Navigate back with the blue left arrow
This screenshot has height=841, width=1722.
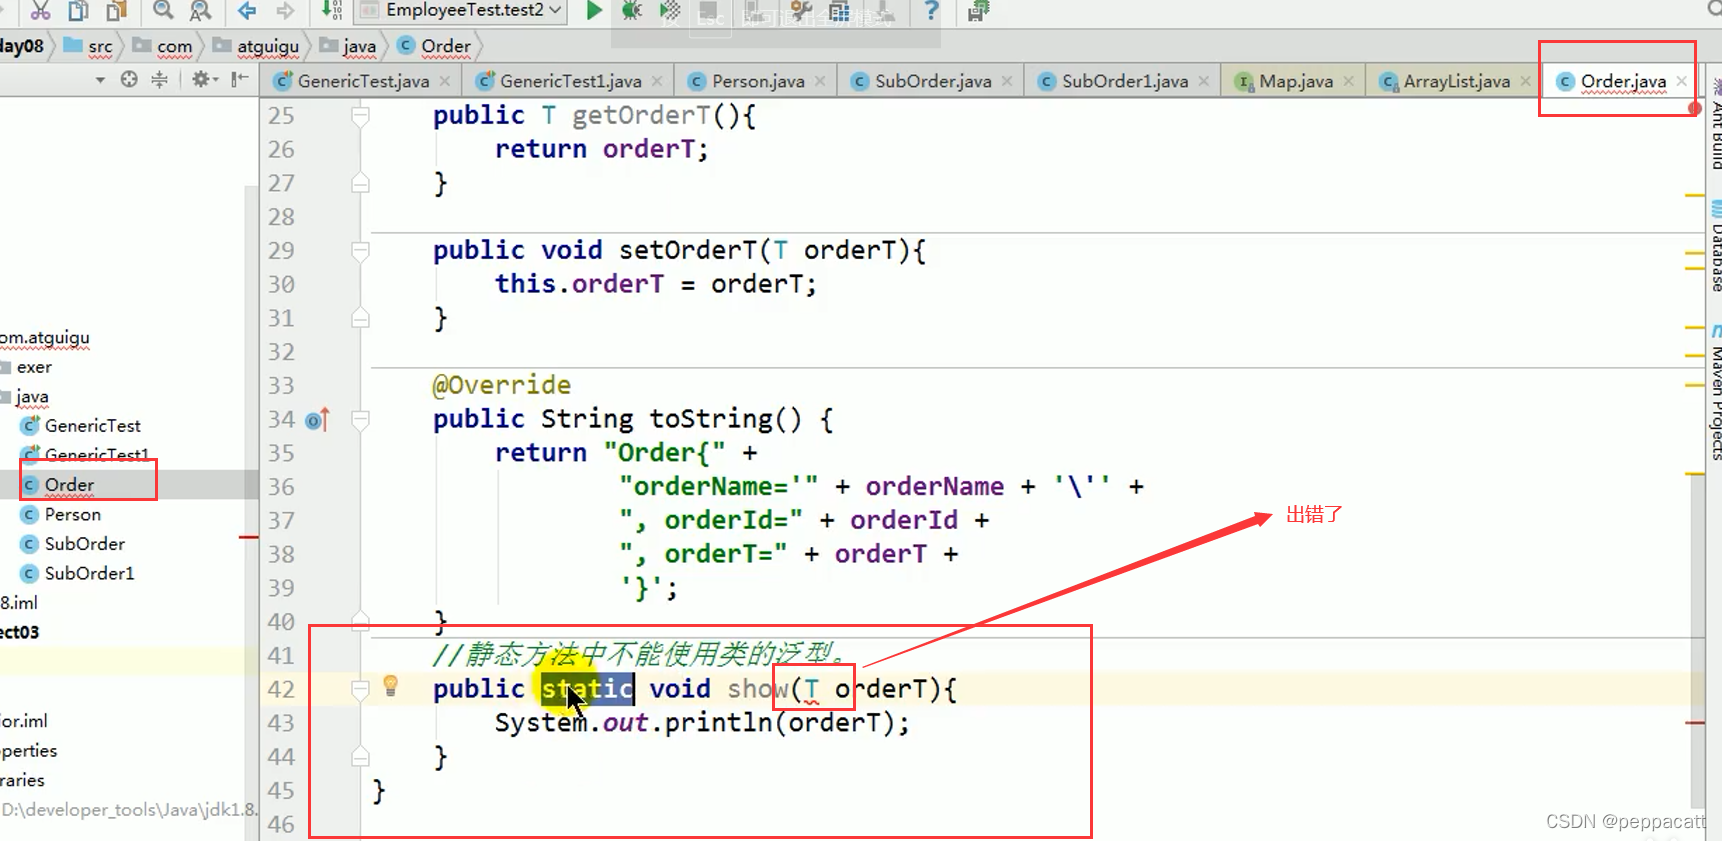pyautogui.click(x=247, y=10)
